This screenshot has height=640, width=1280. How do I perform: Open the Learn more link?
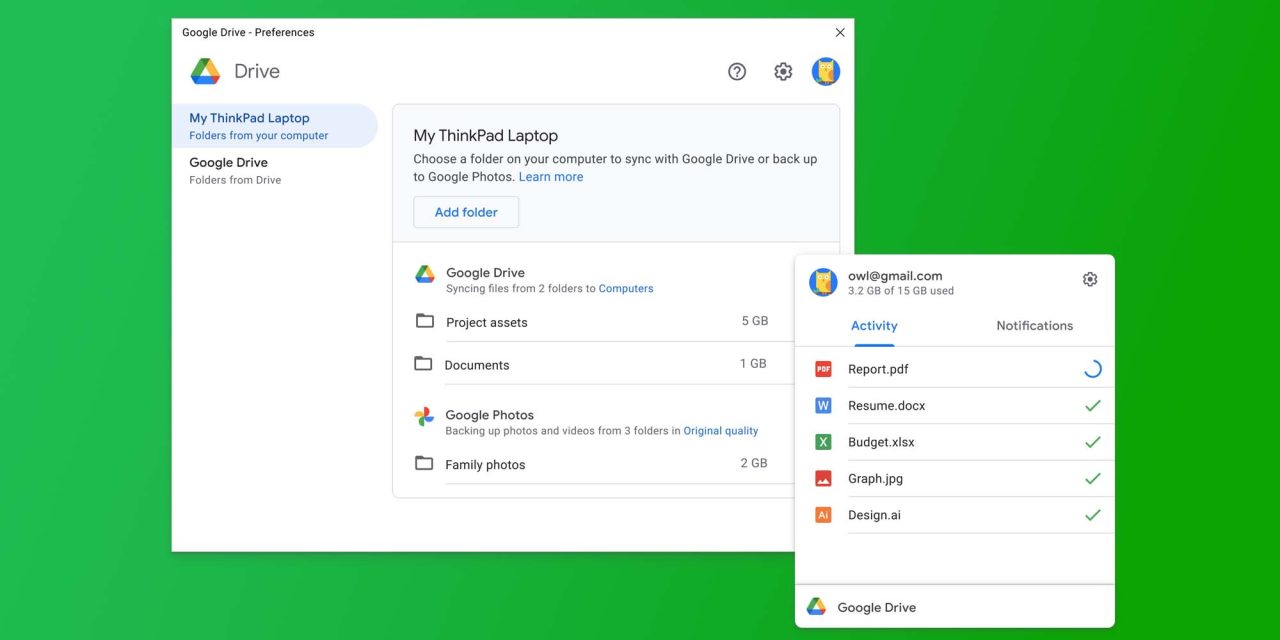pos(551,176)
